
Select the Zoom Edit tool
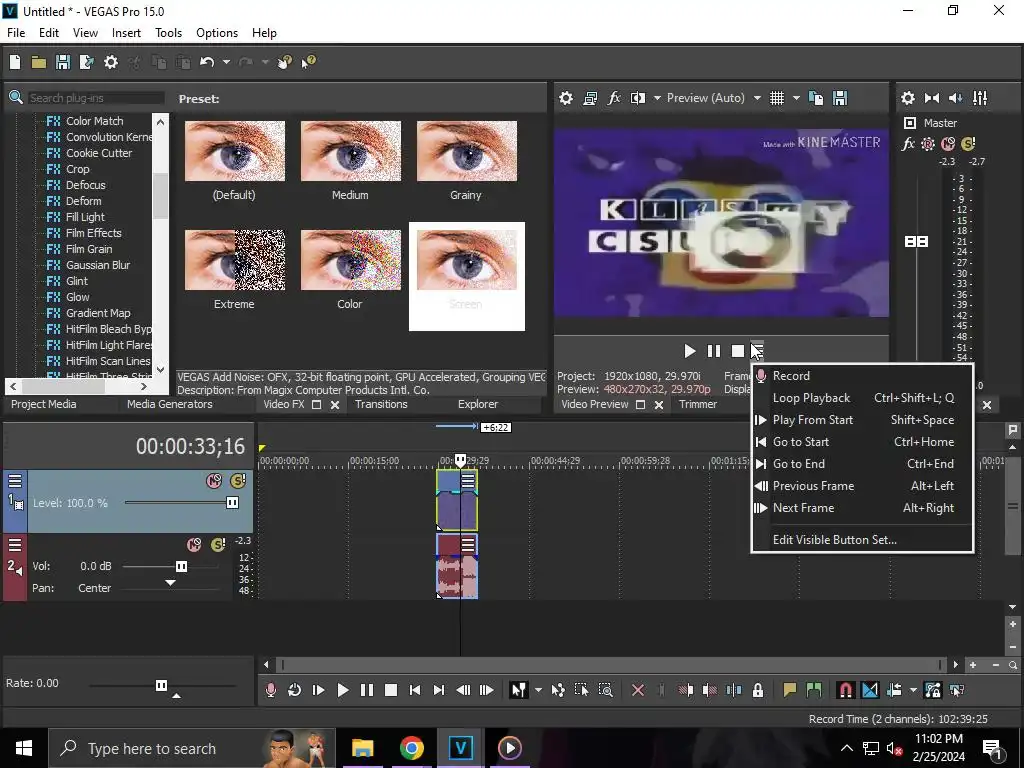coord(605,690)
